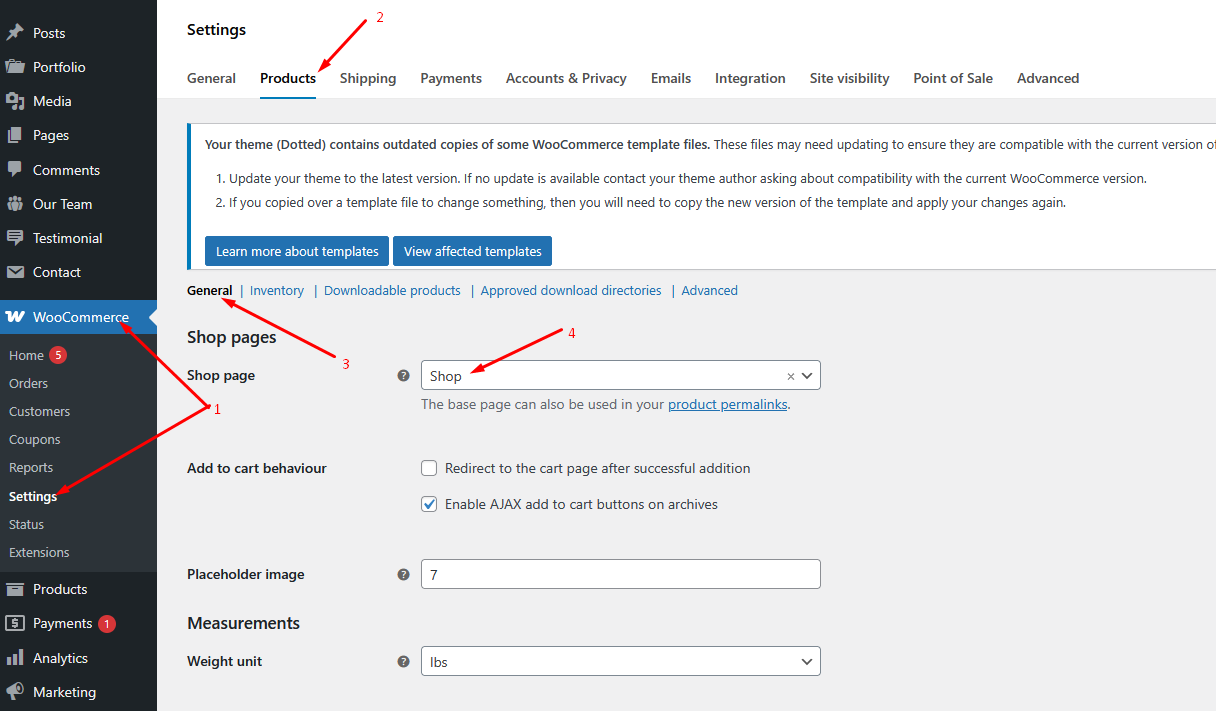
Task: Click the Contact envelope icon
Action: (15, 272)
